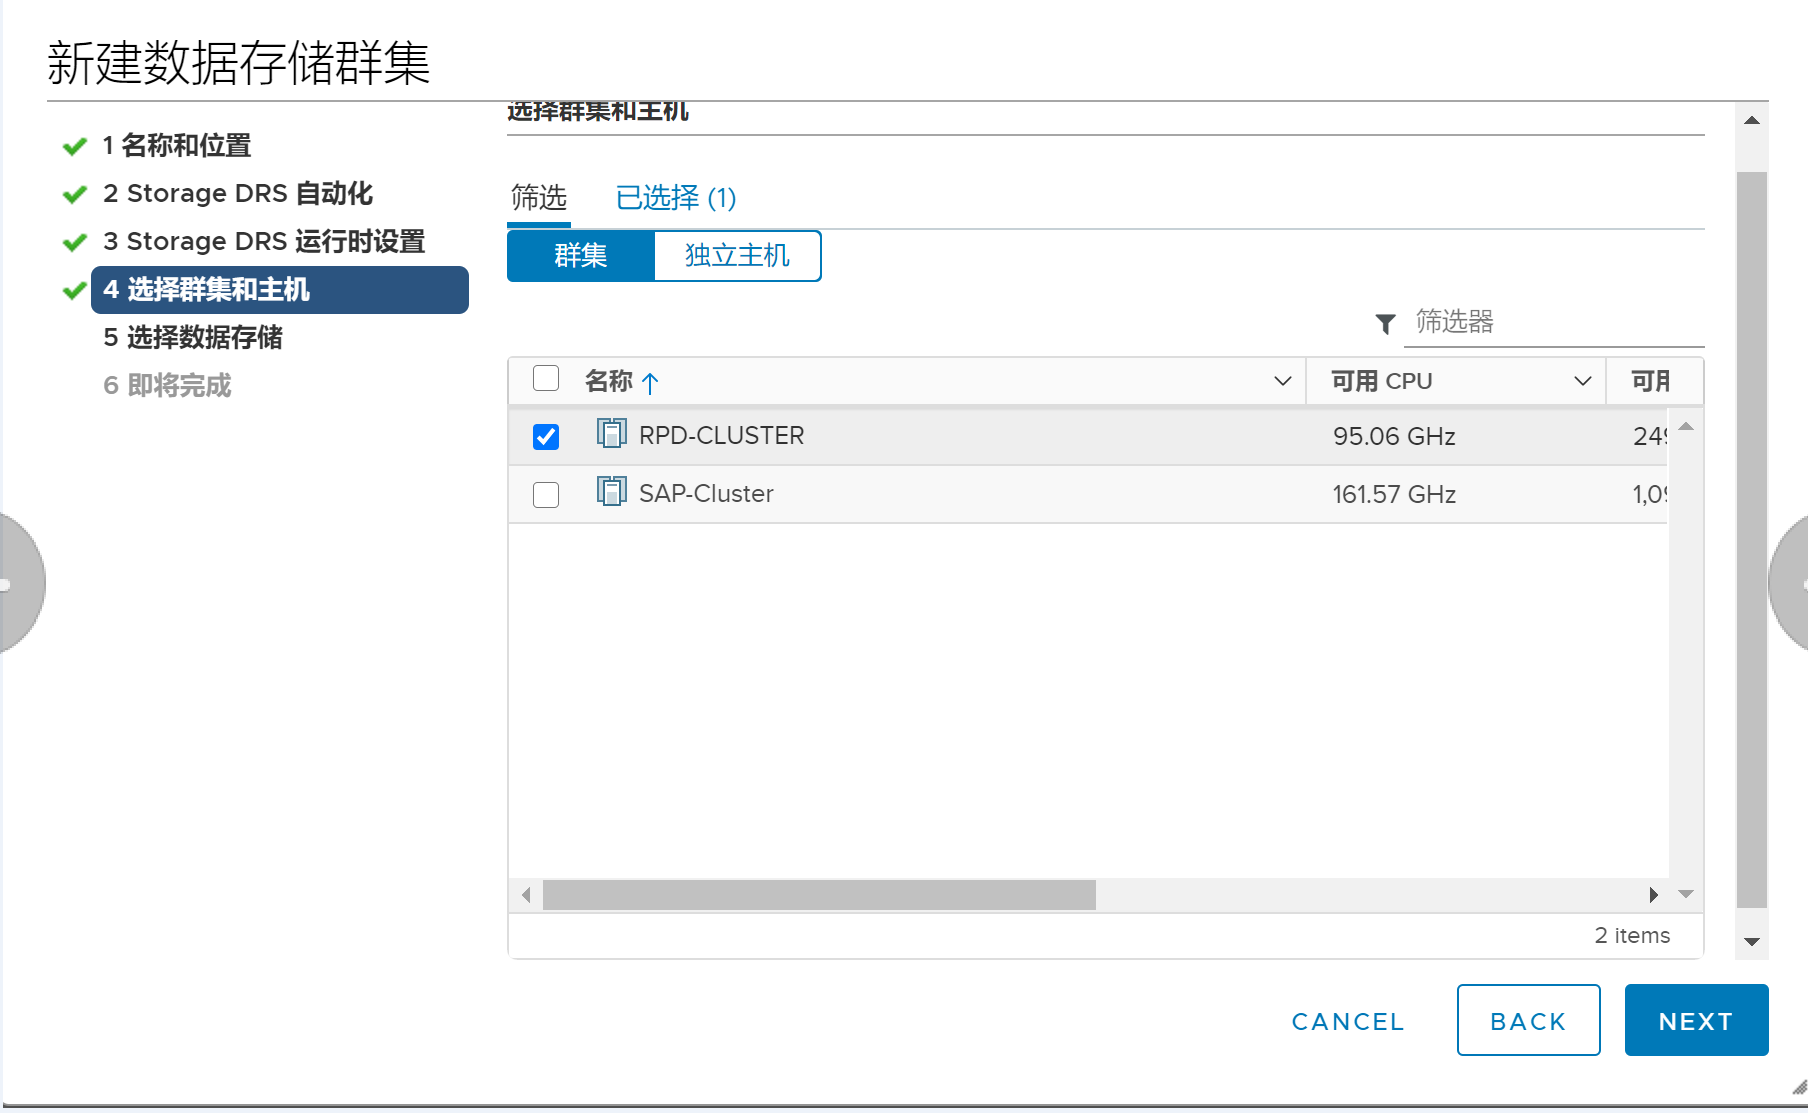Click the checkmark beside Storage DRS 运行时设置

(x=74, y=242)
